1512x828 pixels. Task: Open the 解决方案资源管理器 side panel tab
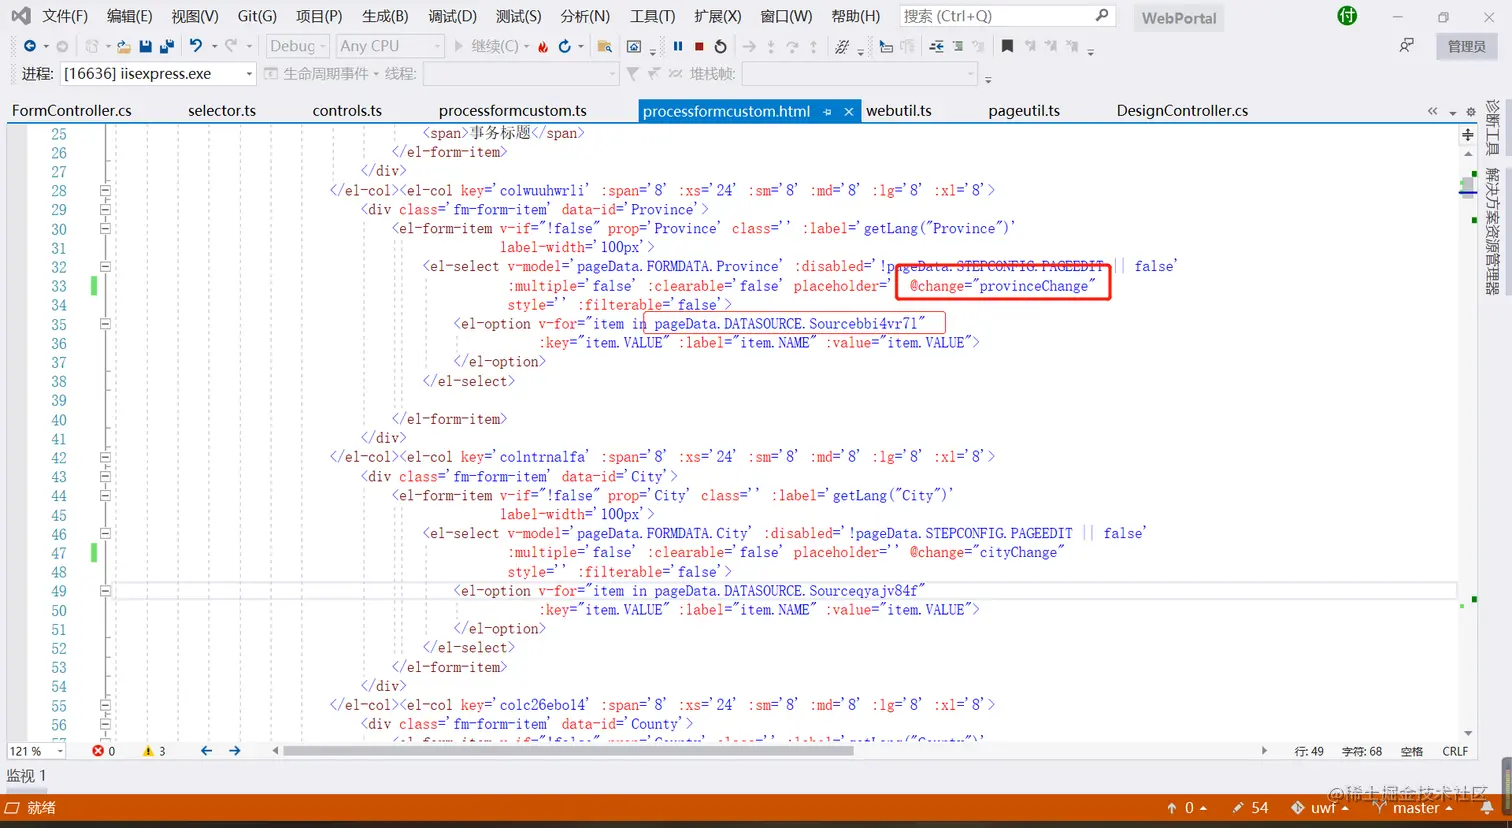[1492, 231]
